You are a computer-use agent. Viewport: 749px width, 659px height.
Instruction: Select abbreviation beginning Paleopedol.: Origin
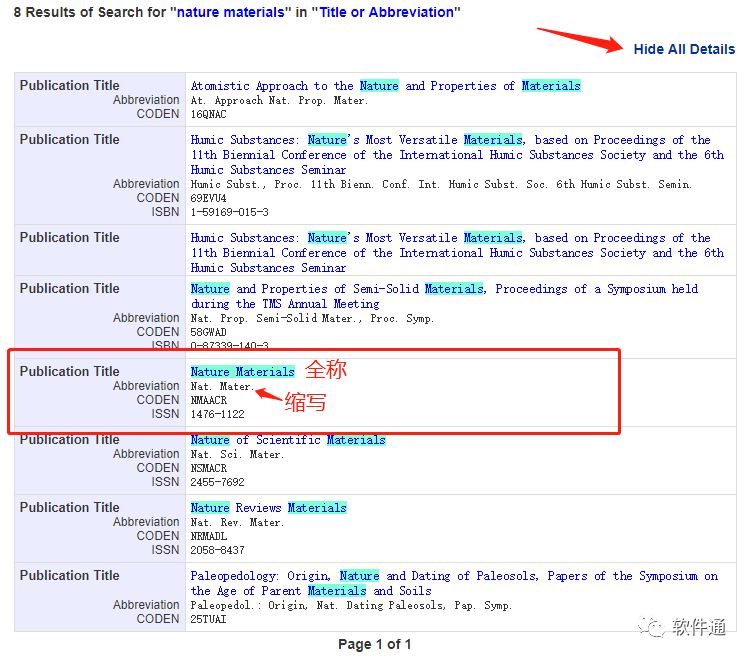pyautogui.click(x=351, y=606)
